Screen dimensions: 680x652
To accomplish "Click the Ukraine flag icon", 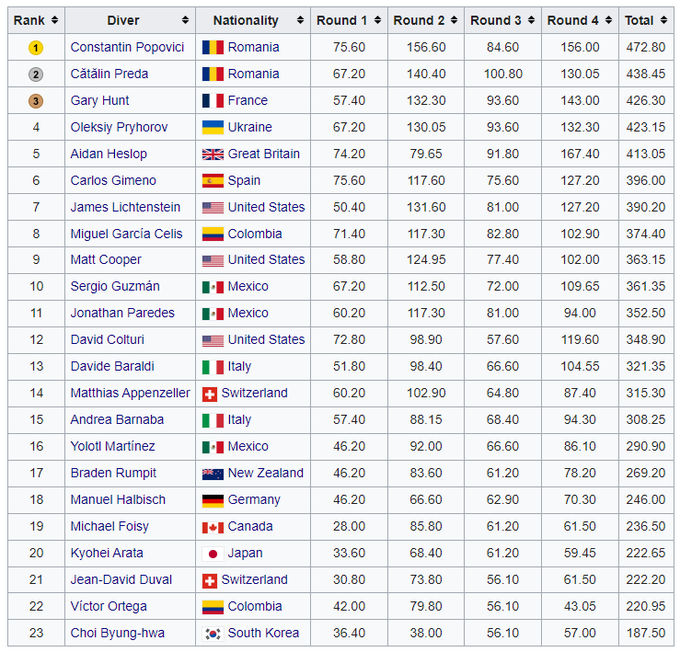I will coord(212,127).
